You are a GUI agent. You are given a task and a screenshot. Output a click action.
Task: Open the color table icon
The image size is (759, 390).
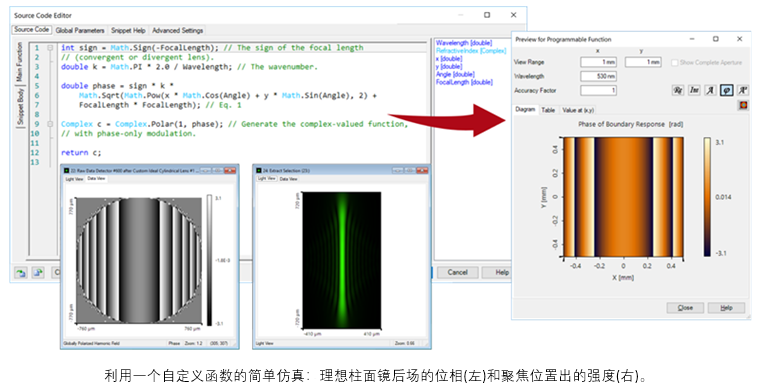click(744, 105)
